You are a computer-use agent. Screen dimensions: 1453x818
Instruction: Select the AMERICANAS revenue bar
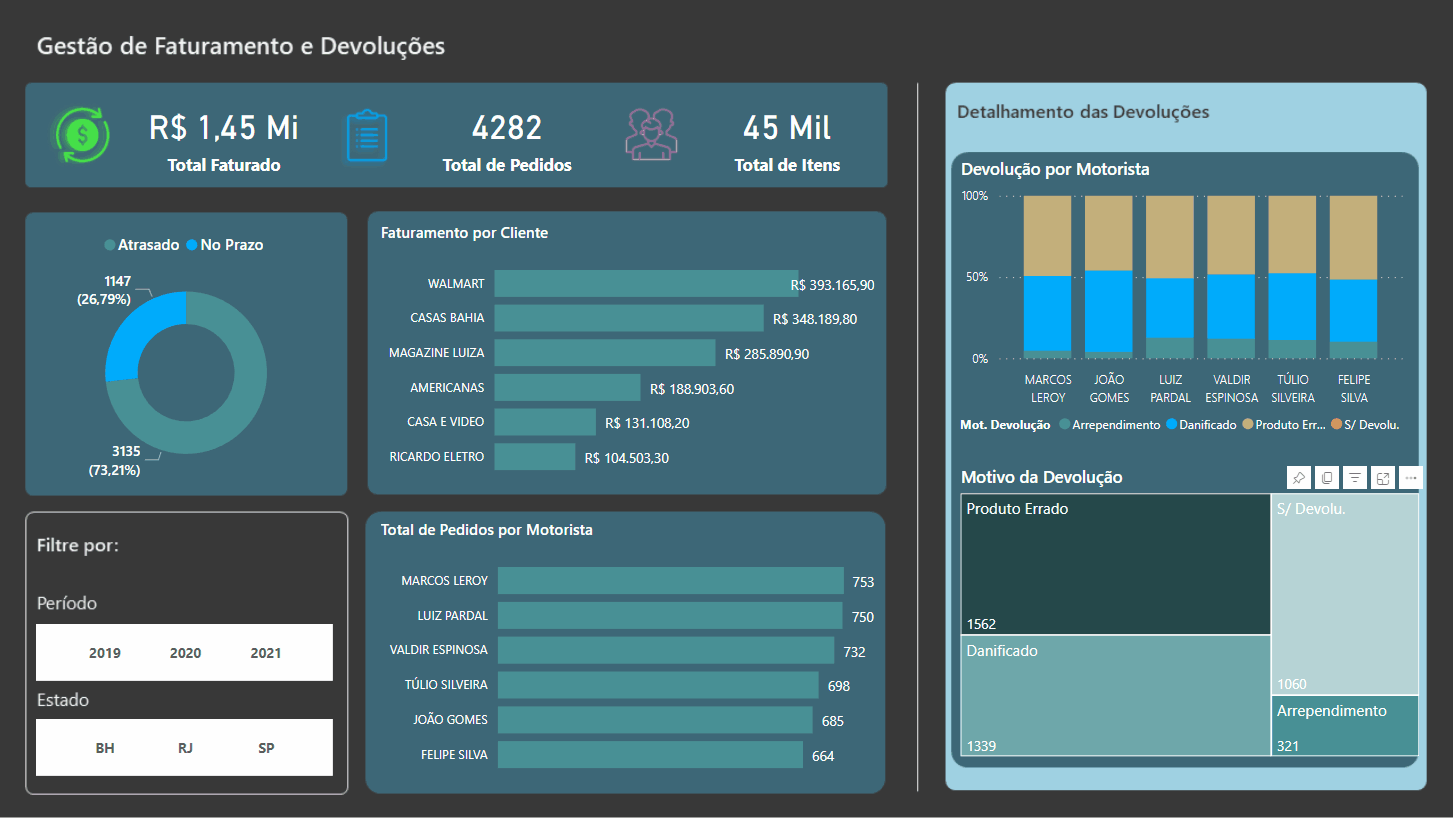[567, 388]
